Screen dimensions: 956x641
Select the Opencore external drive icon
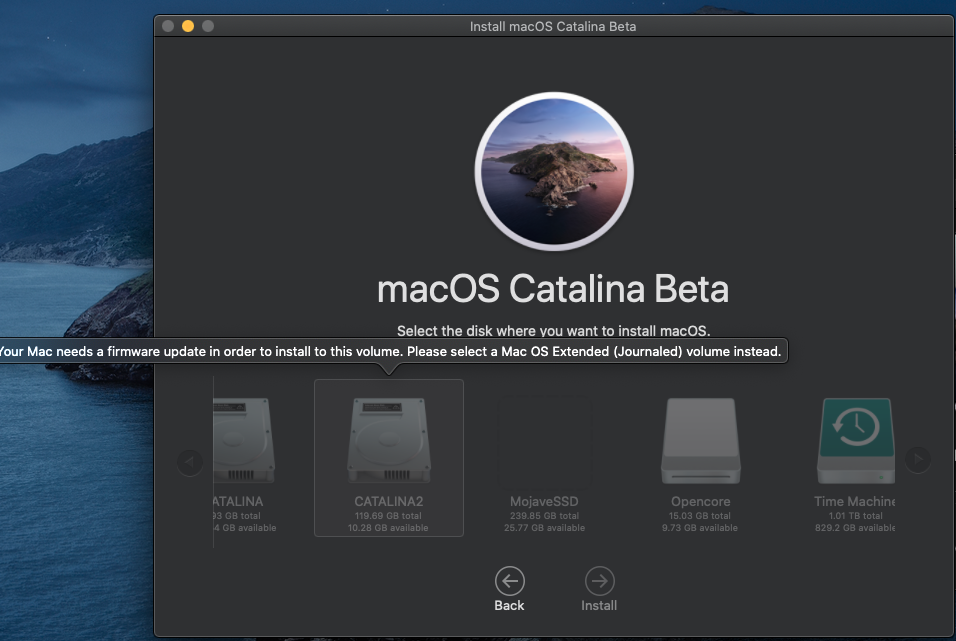click(x=701, y=441)
